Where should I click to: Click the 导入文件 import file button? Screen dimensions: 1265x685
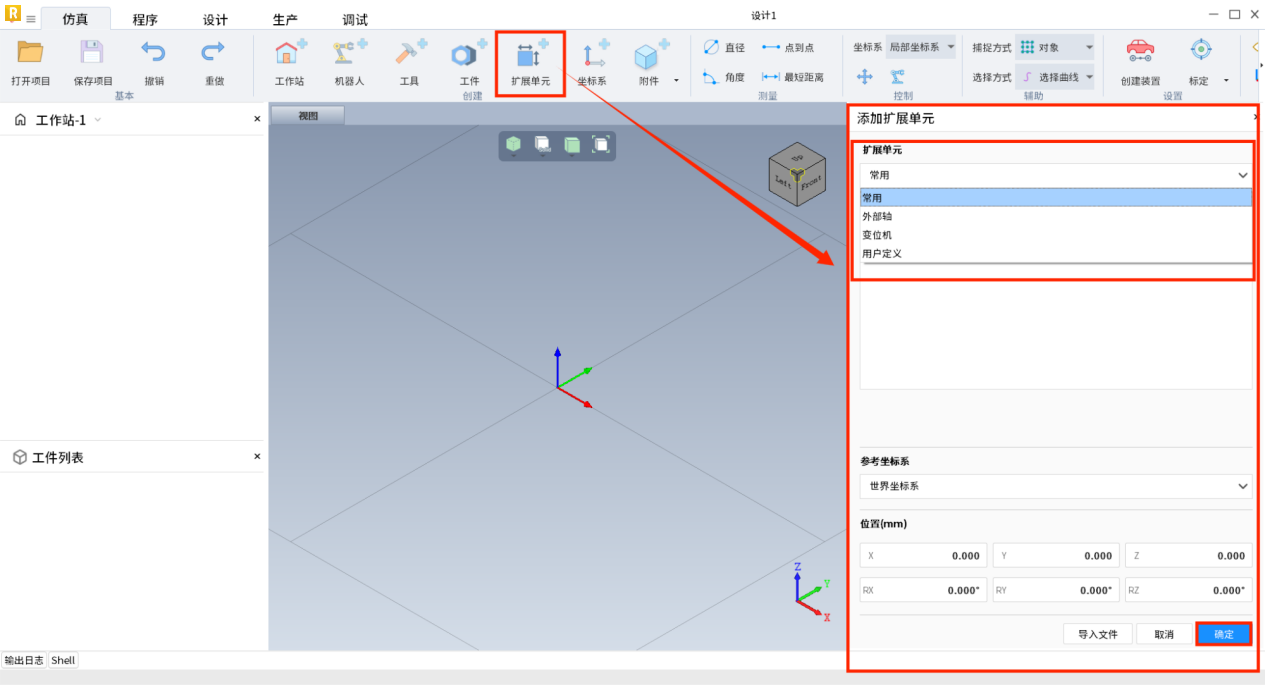(x=1097, y=634)
